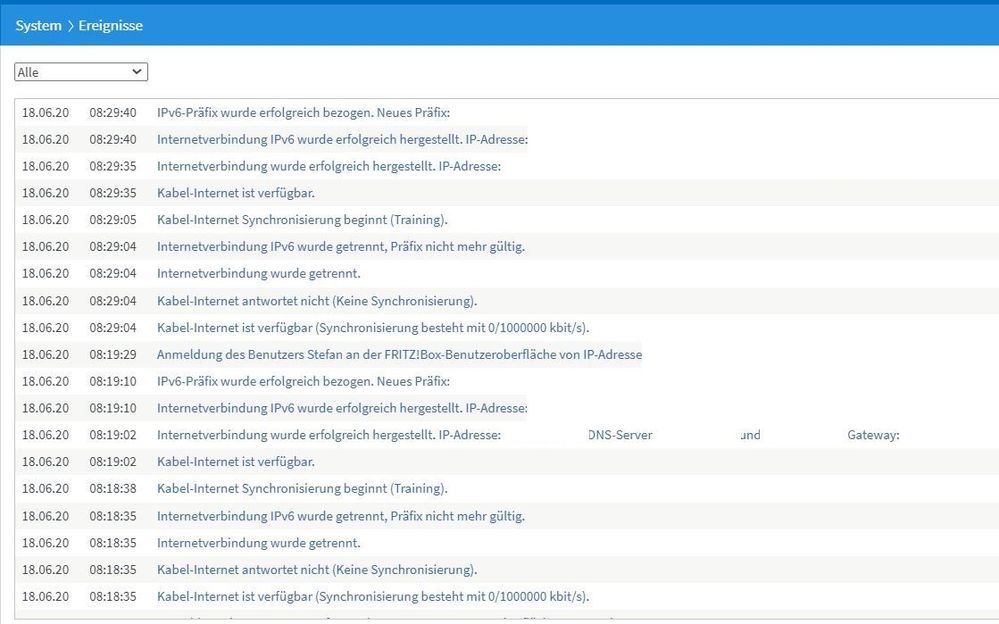Click the 18.06.20 date in the Stefan login row

tap(45, 354)
